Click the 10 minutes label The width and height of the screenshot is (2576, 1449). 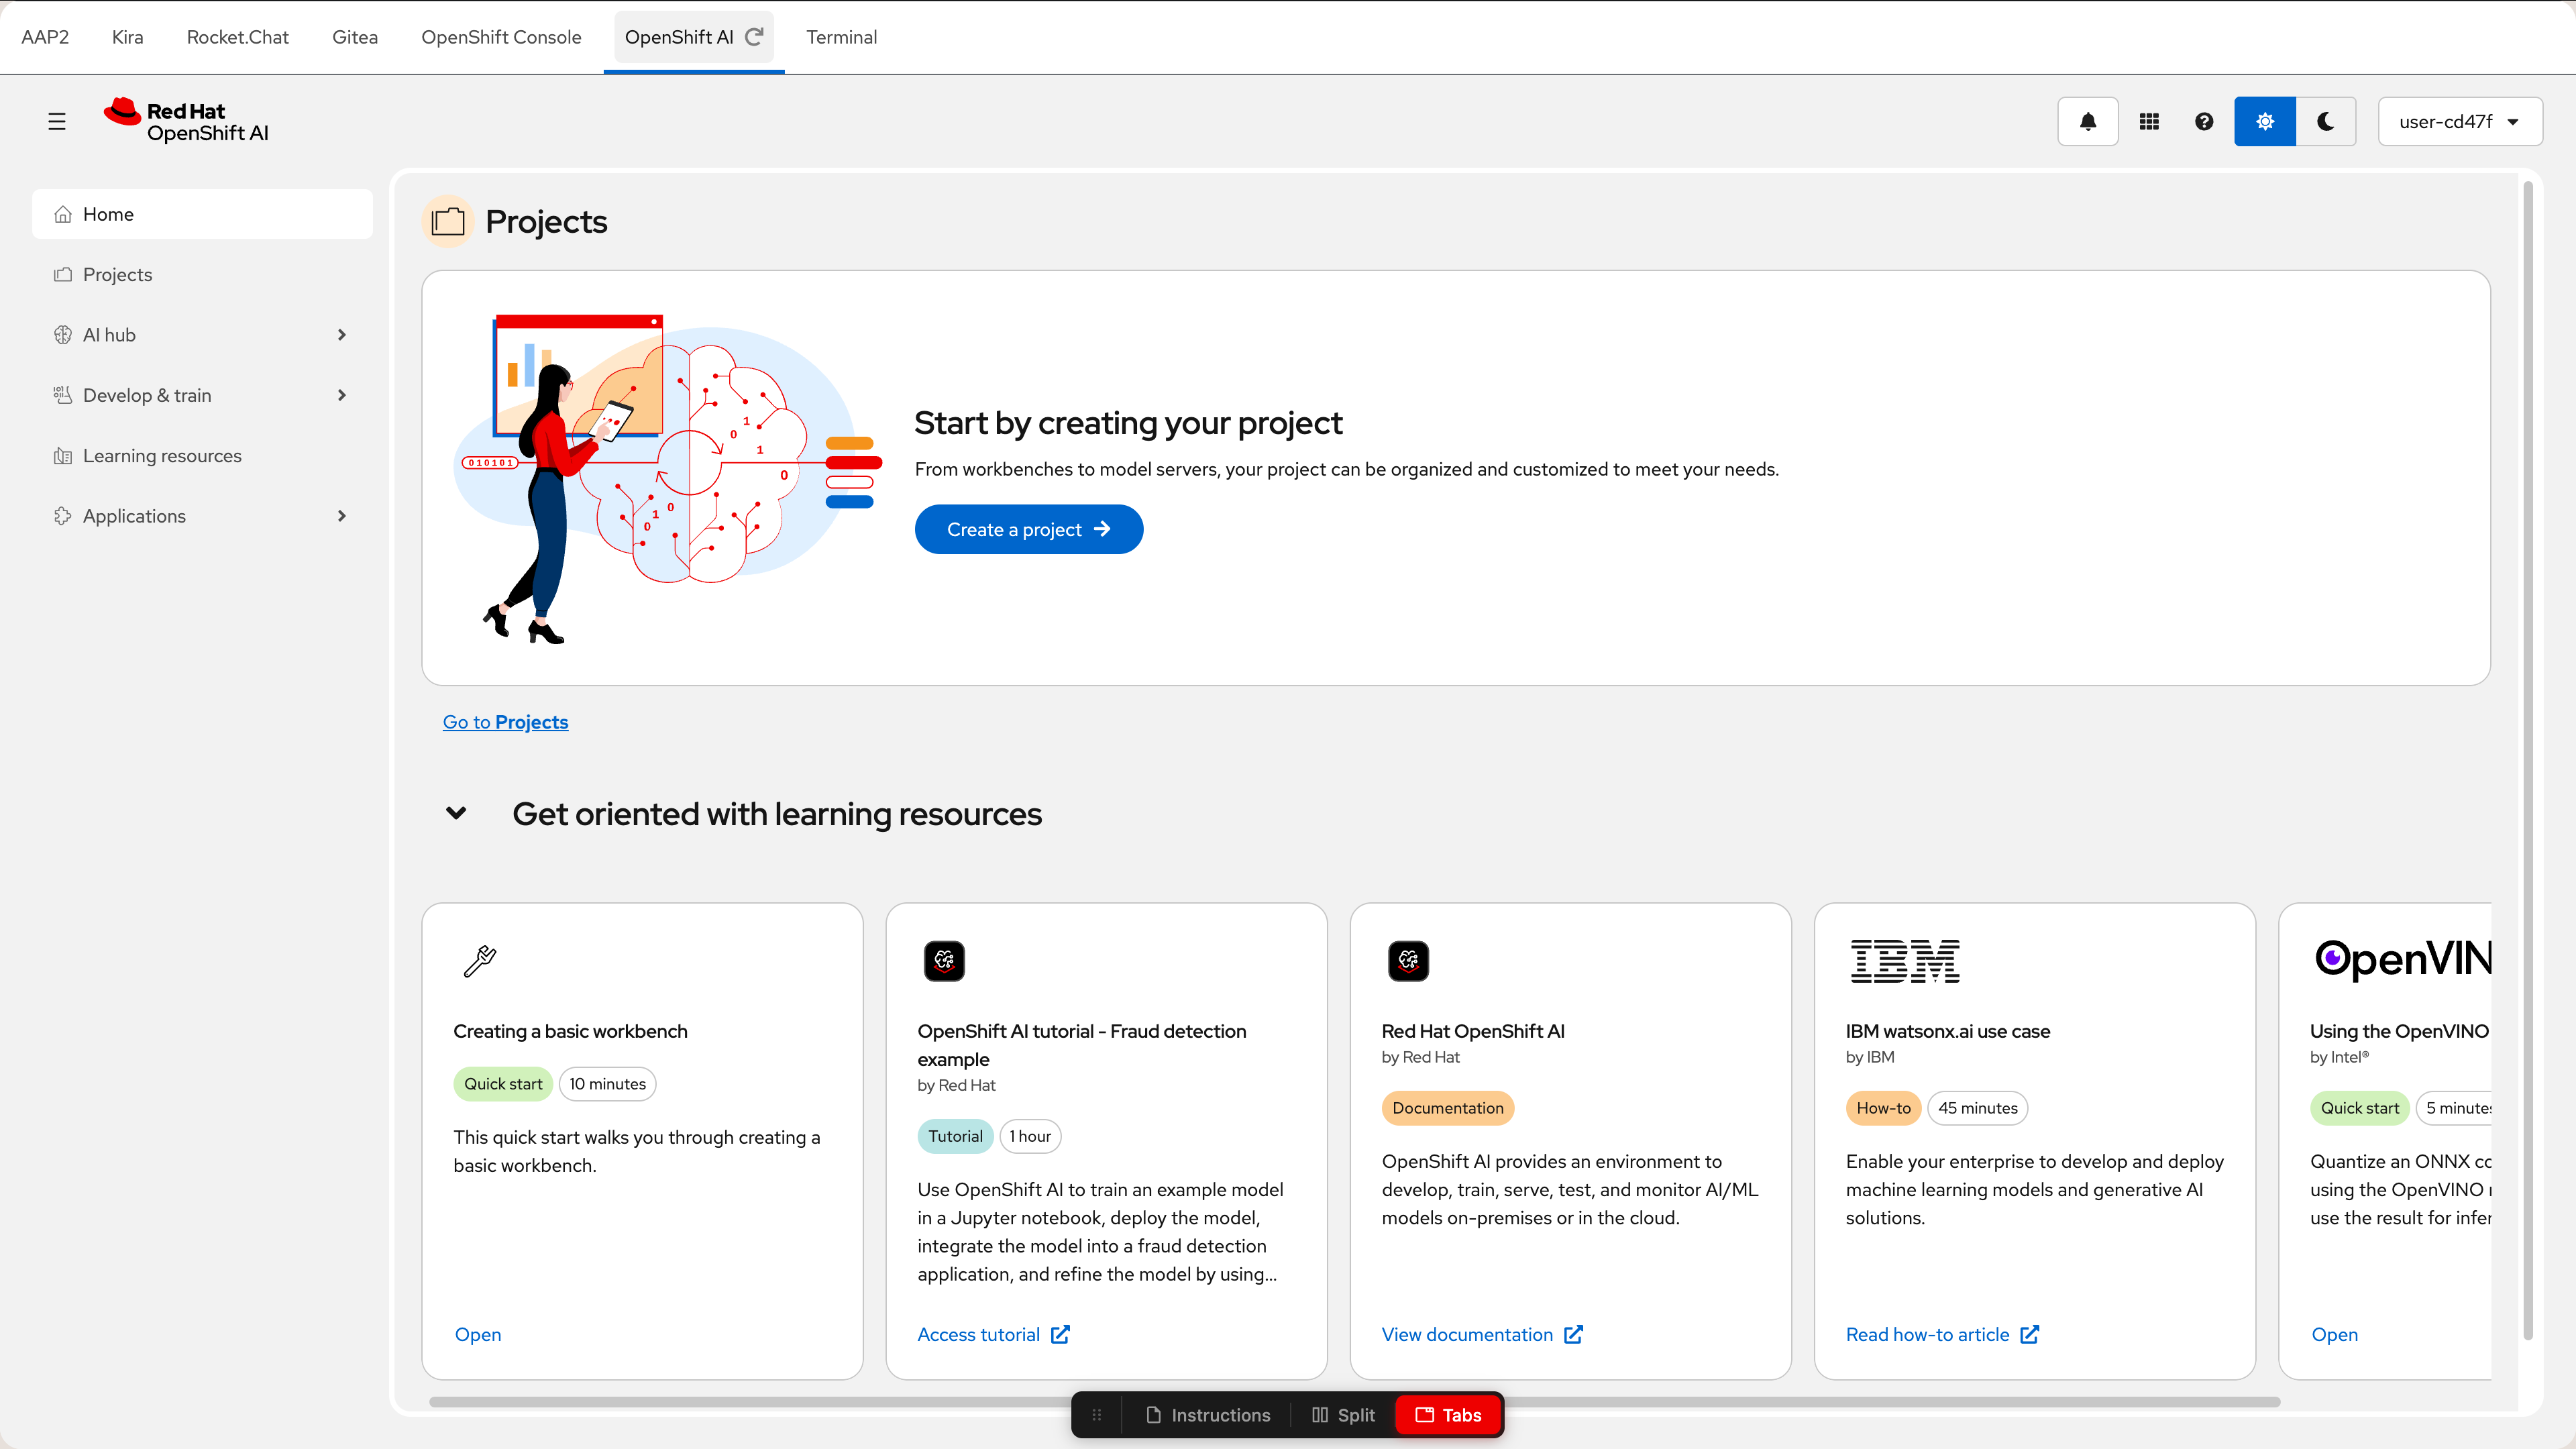pyautogui.click(x=607, y=1084)
